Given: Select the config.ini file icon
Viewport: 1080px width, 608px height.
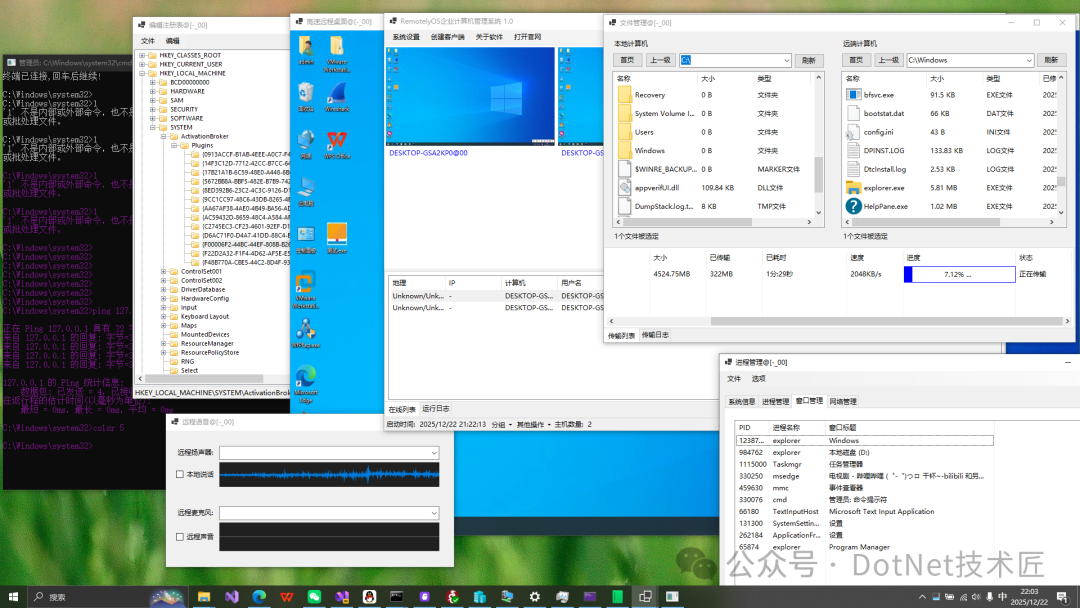Looking at the screenshot, I should pos(853,132).
